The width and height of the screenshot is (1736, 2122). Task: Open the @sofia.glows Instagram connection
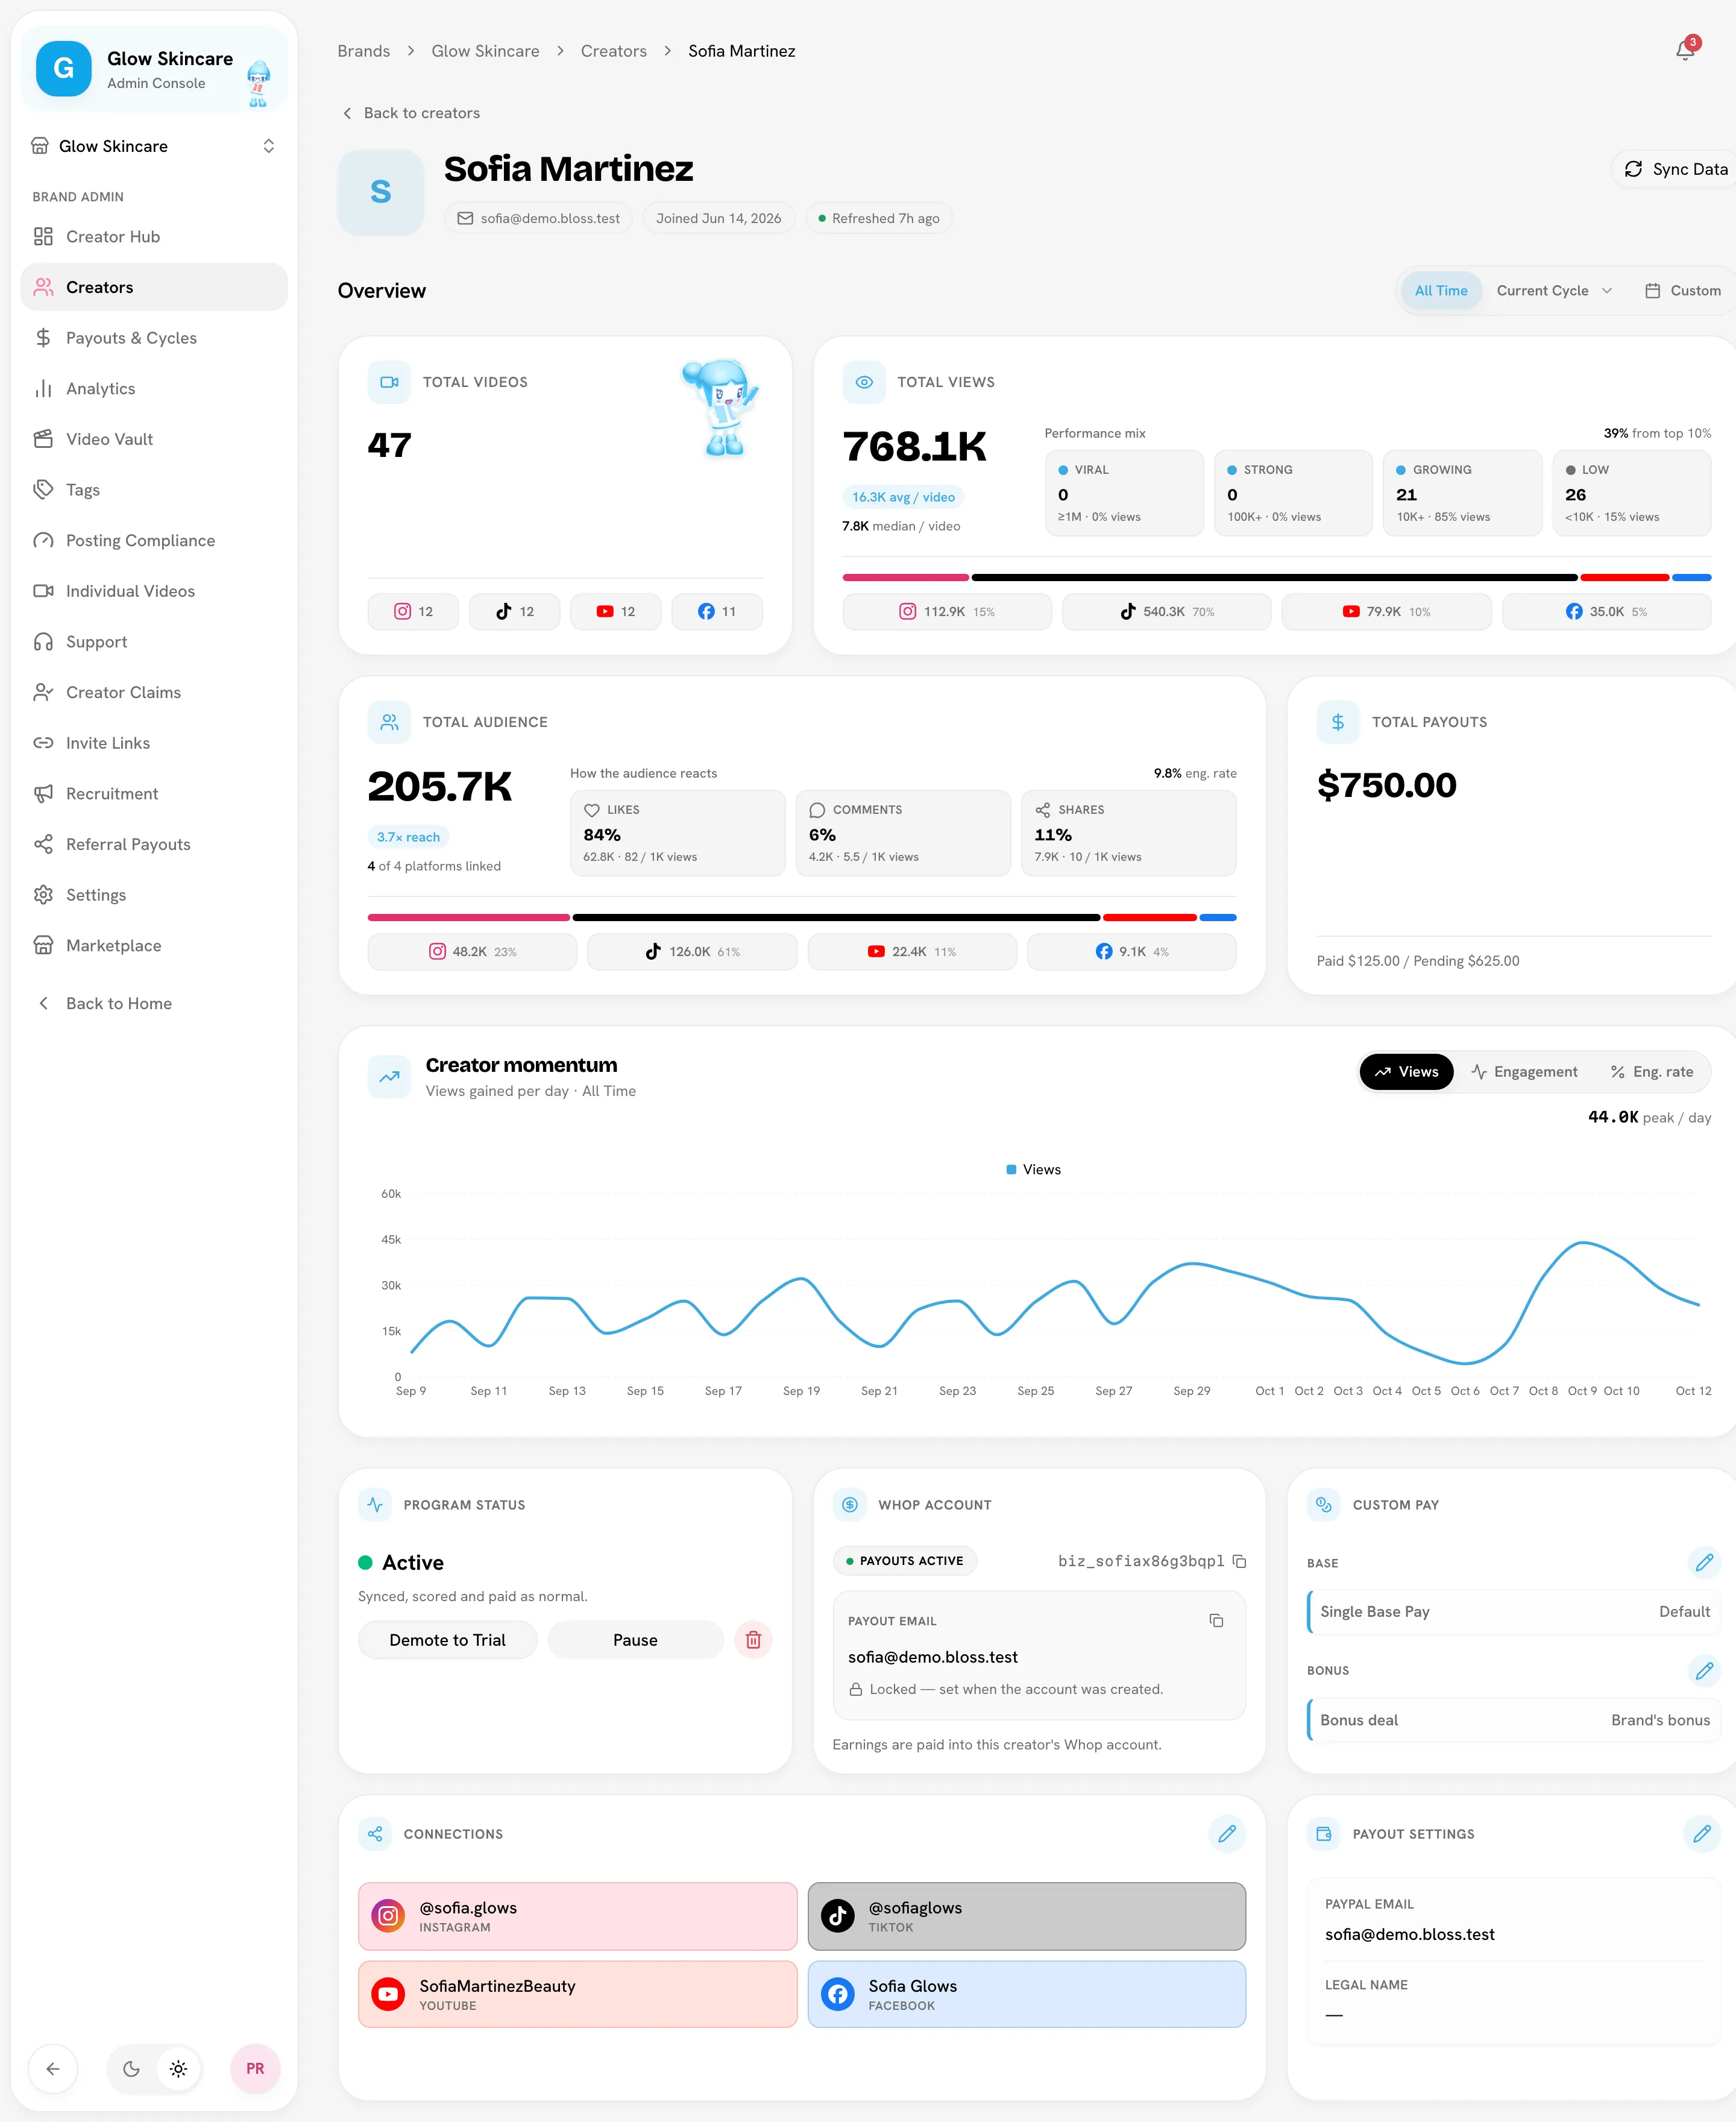tap(578, 1917)
